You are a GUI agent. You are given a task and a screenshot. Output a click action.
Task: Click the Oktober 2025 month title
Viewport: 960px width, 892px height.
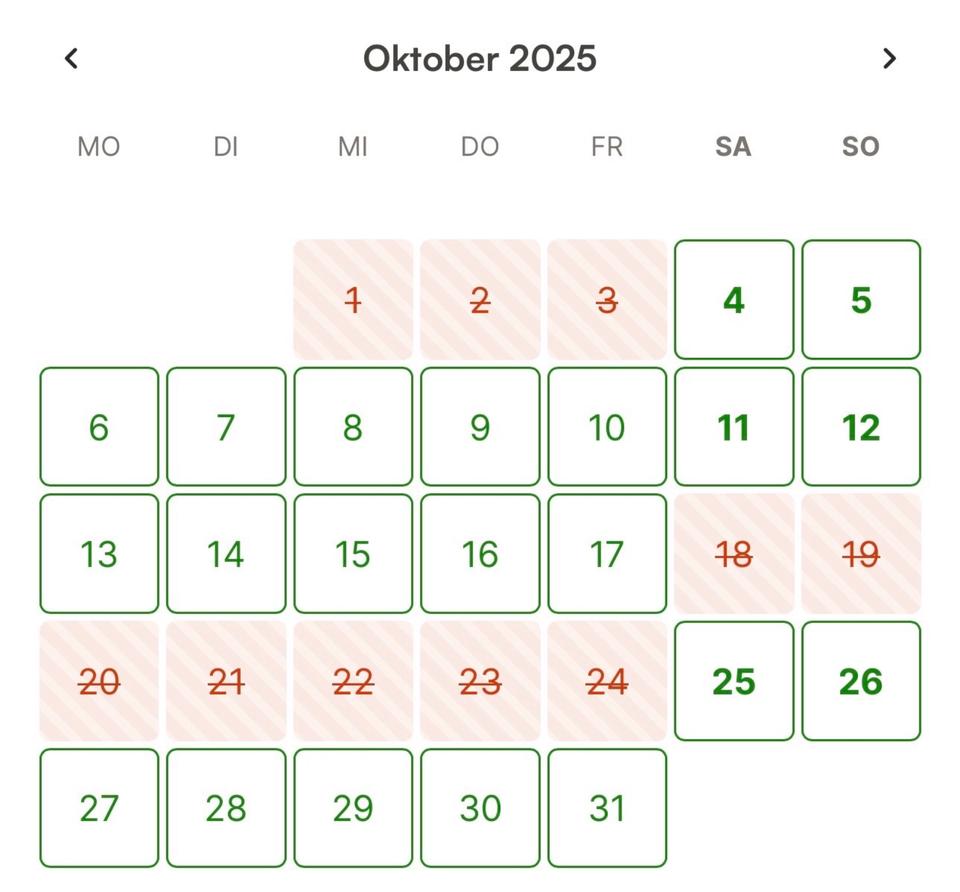coord(480,59)
